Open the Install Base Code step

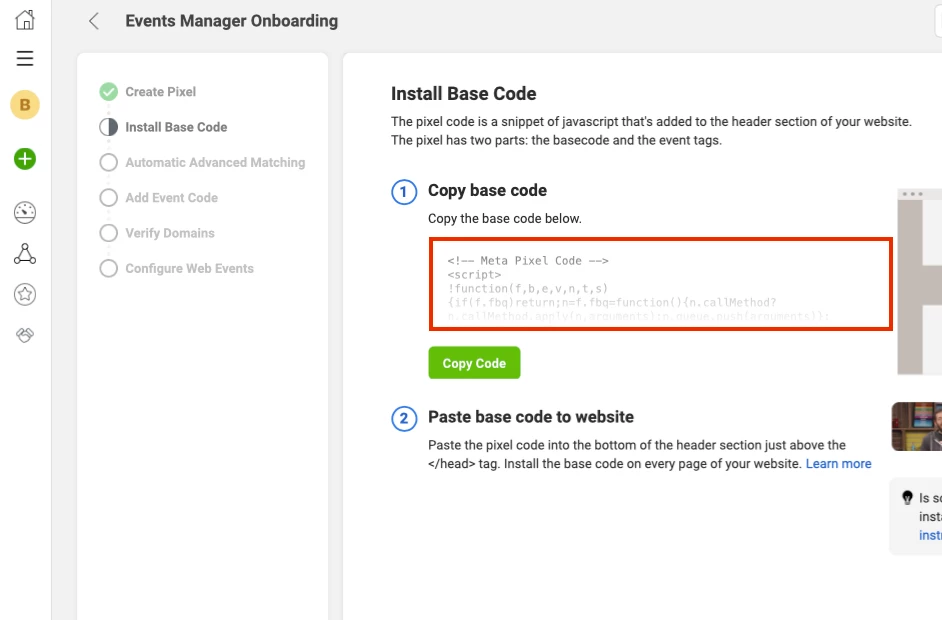pos(176,127)
